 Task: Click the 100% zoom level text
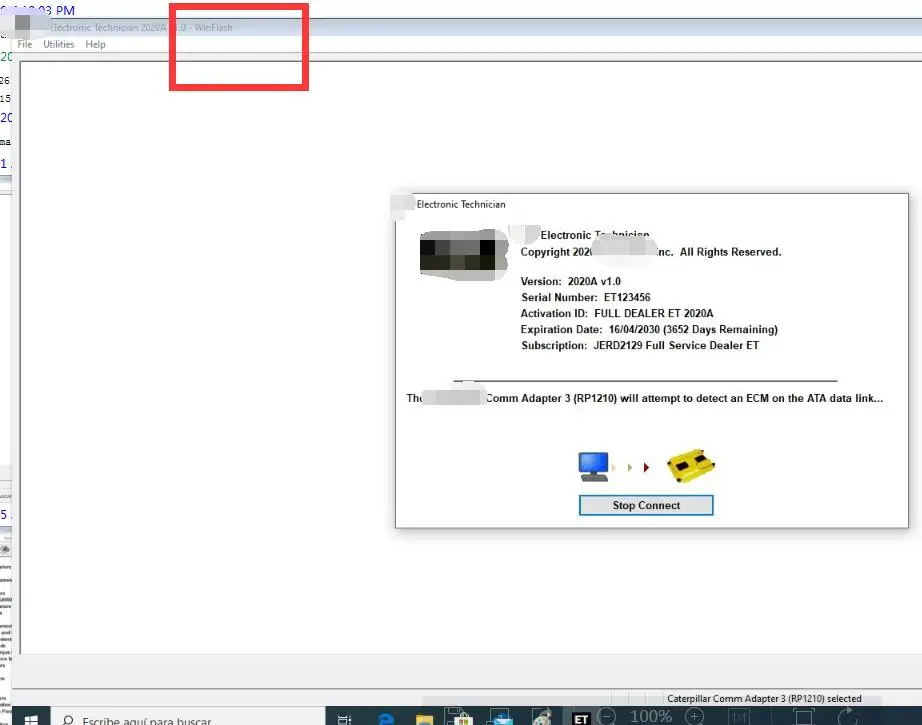coord(651,717)
